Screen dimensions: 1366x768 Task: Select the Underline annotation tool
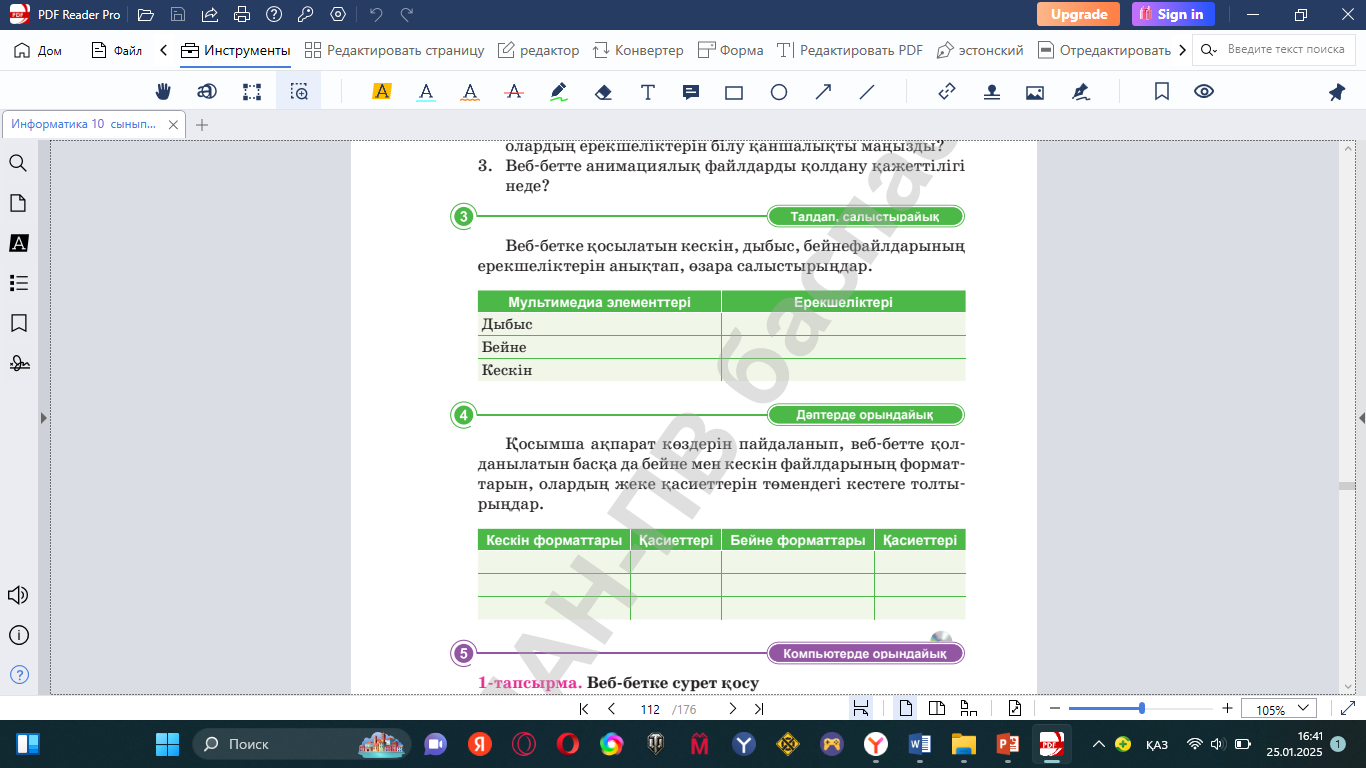point(426,92)
